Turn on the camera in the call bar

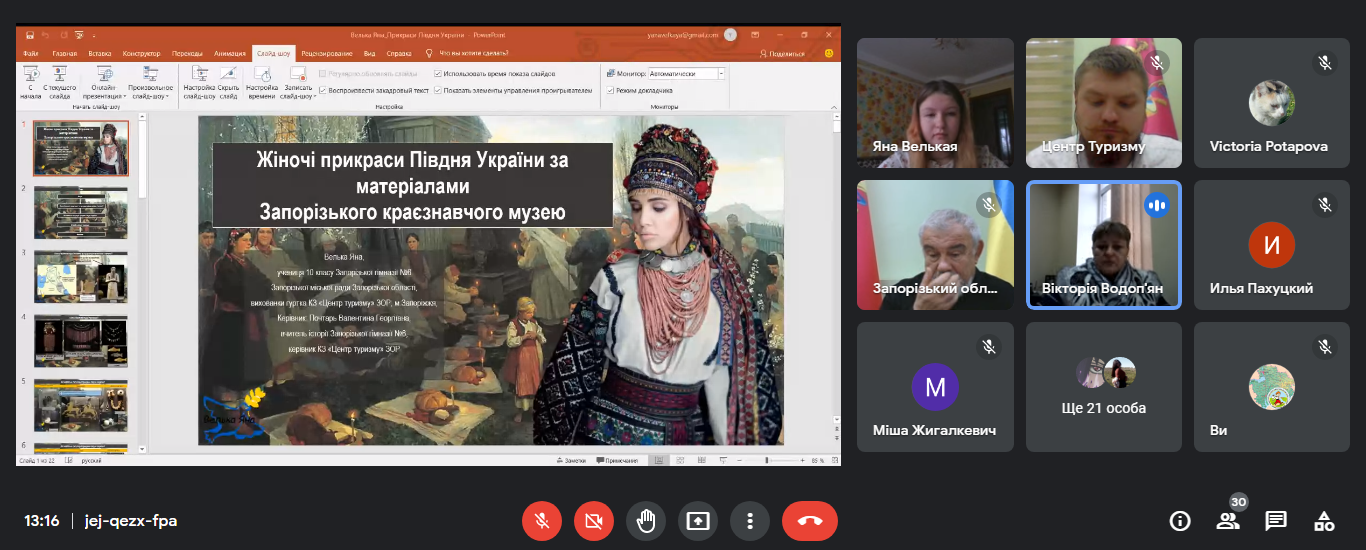[x=594, y=521]
